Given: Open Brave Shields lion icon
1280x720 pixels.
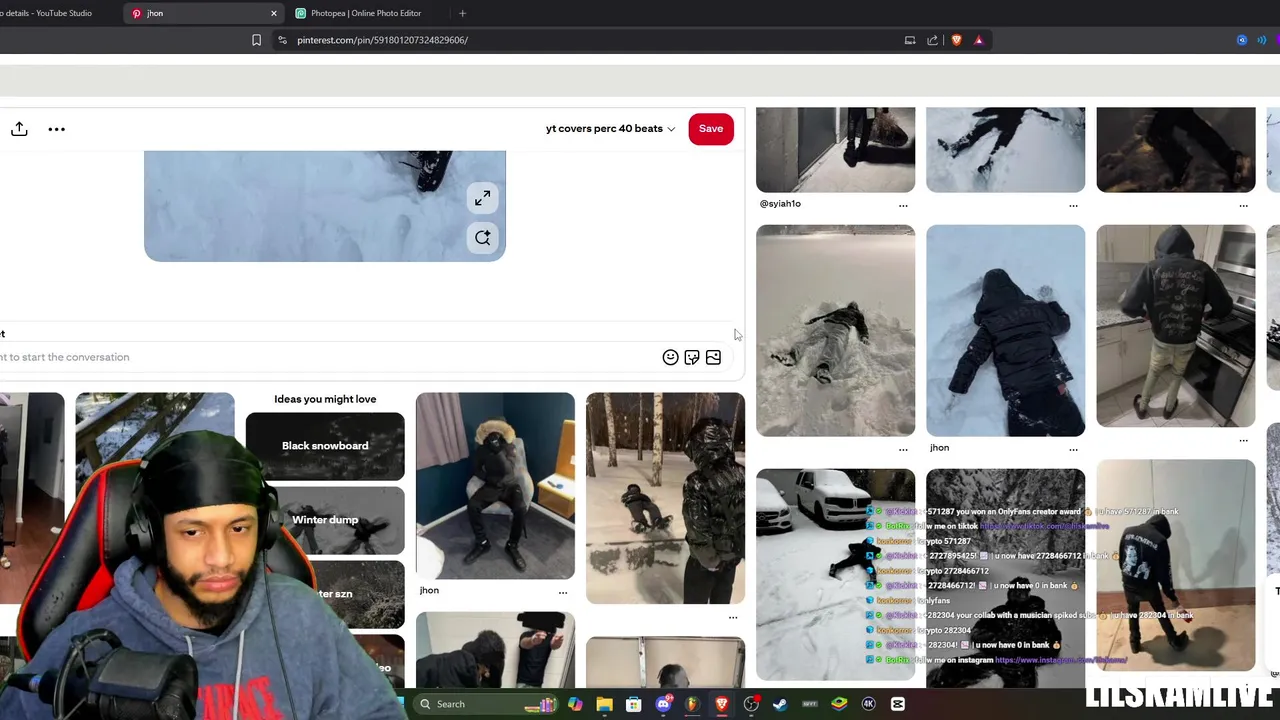Looking at the screenshot, I should [x=957, y=40].
